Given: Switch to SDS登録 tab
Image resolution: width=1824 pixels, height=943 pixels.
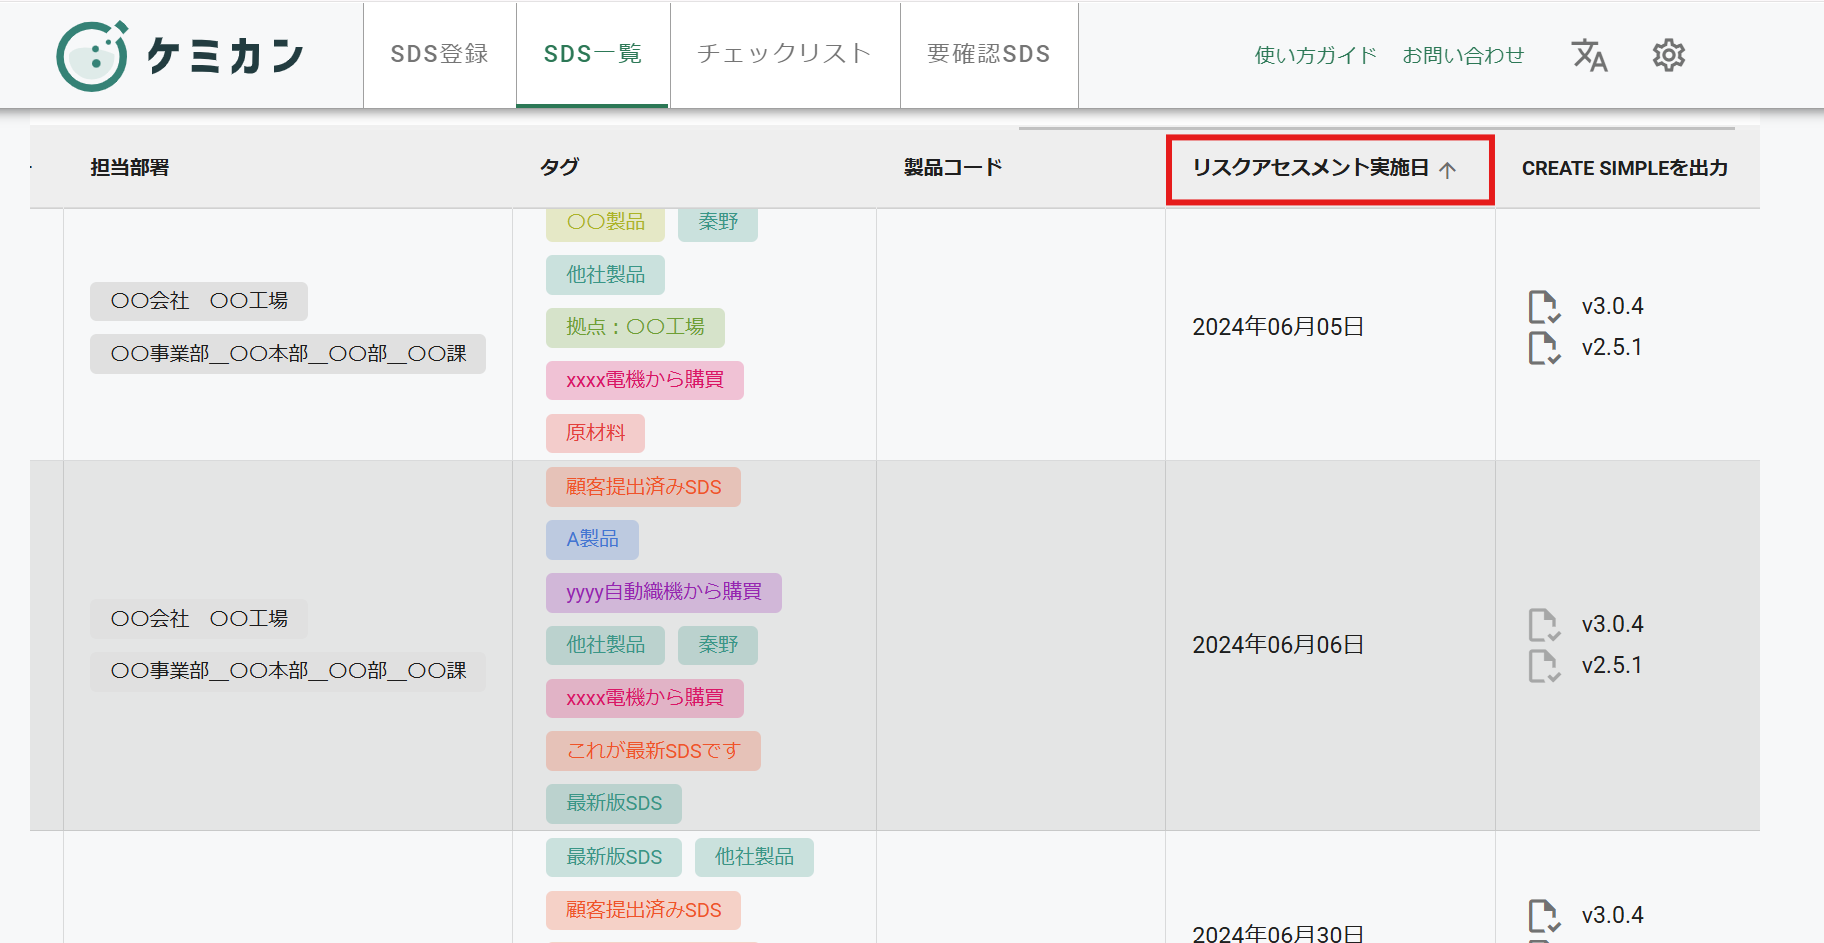Looking at the screenshot, I should [x=440, y=54].
